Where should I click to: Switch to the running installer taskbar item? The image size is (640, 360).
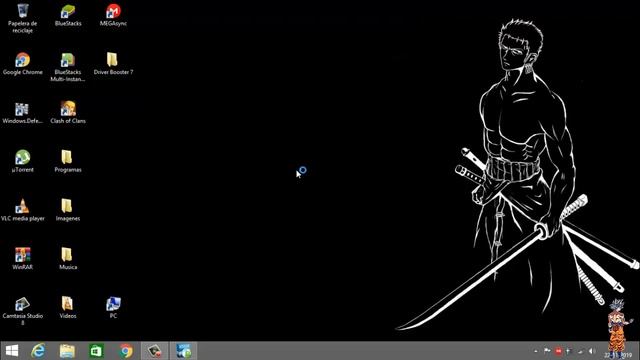(x=184, y=351)
